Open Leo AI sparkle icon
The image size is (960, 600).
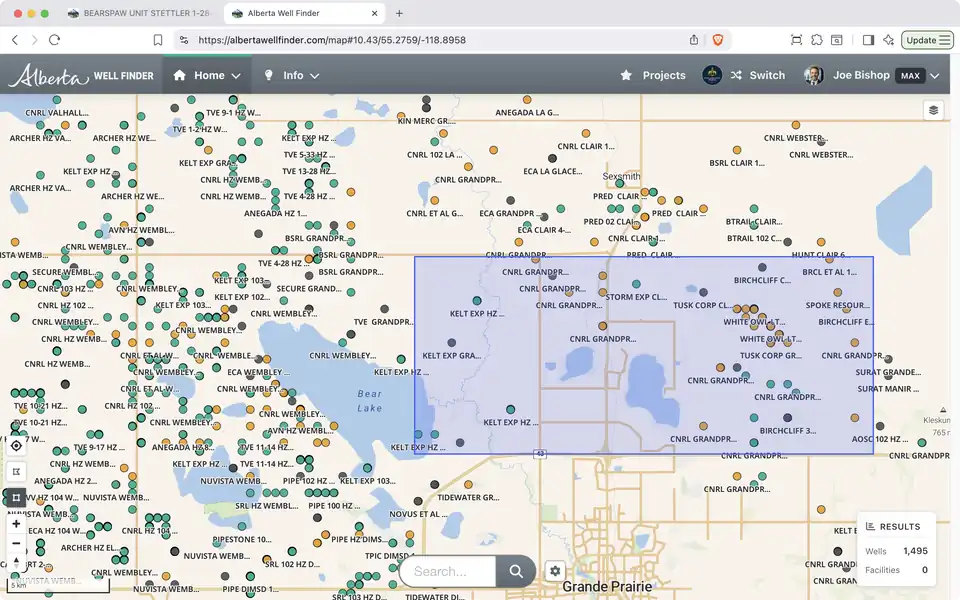coord(888,40)
